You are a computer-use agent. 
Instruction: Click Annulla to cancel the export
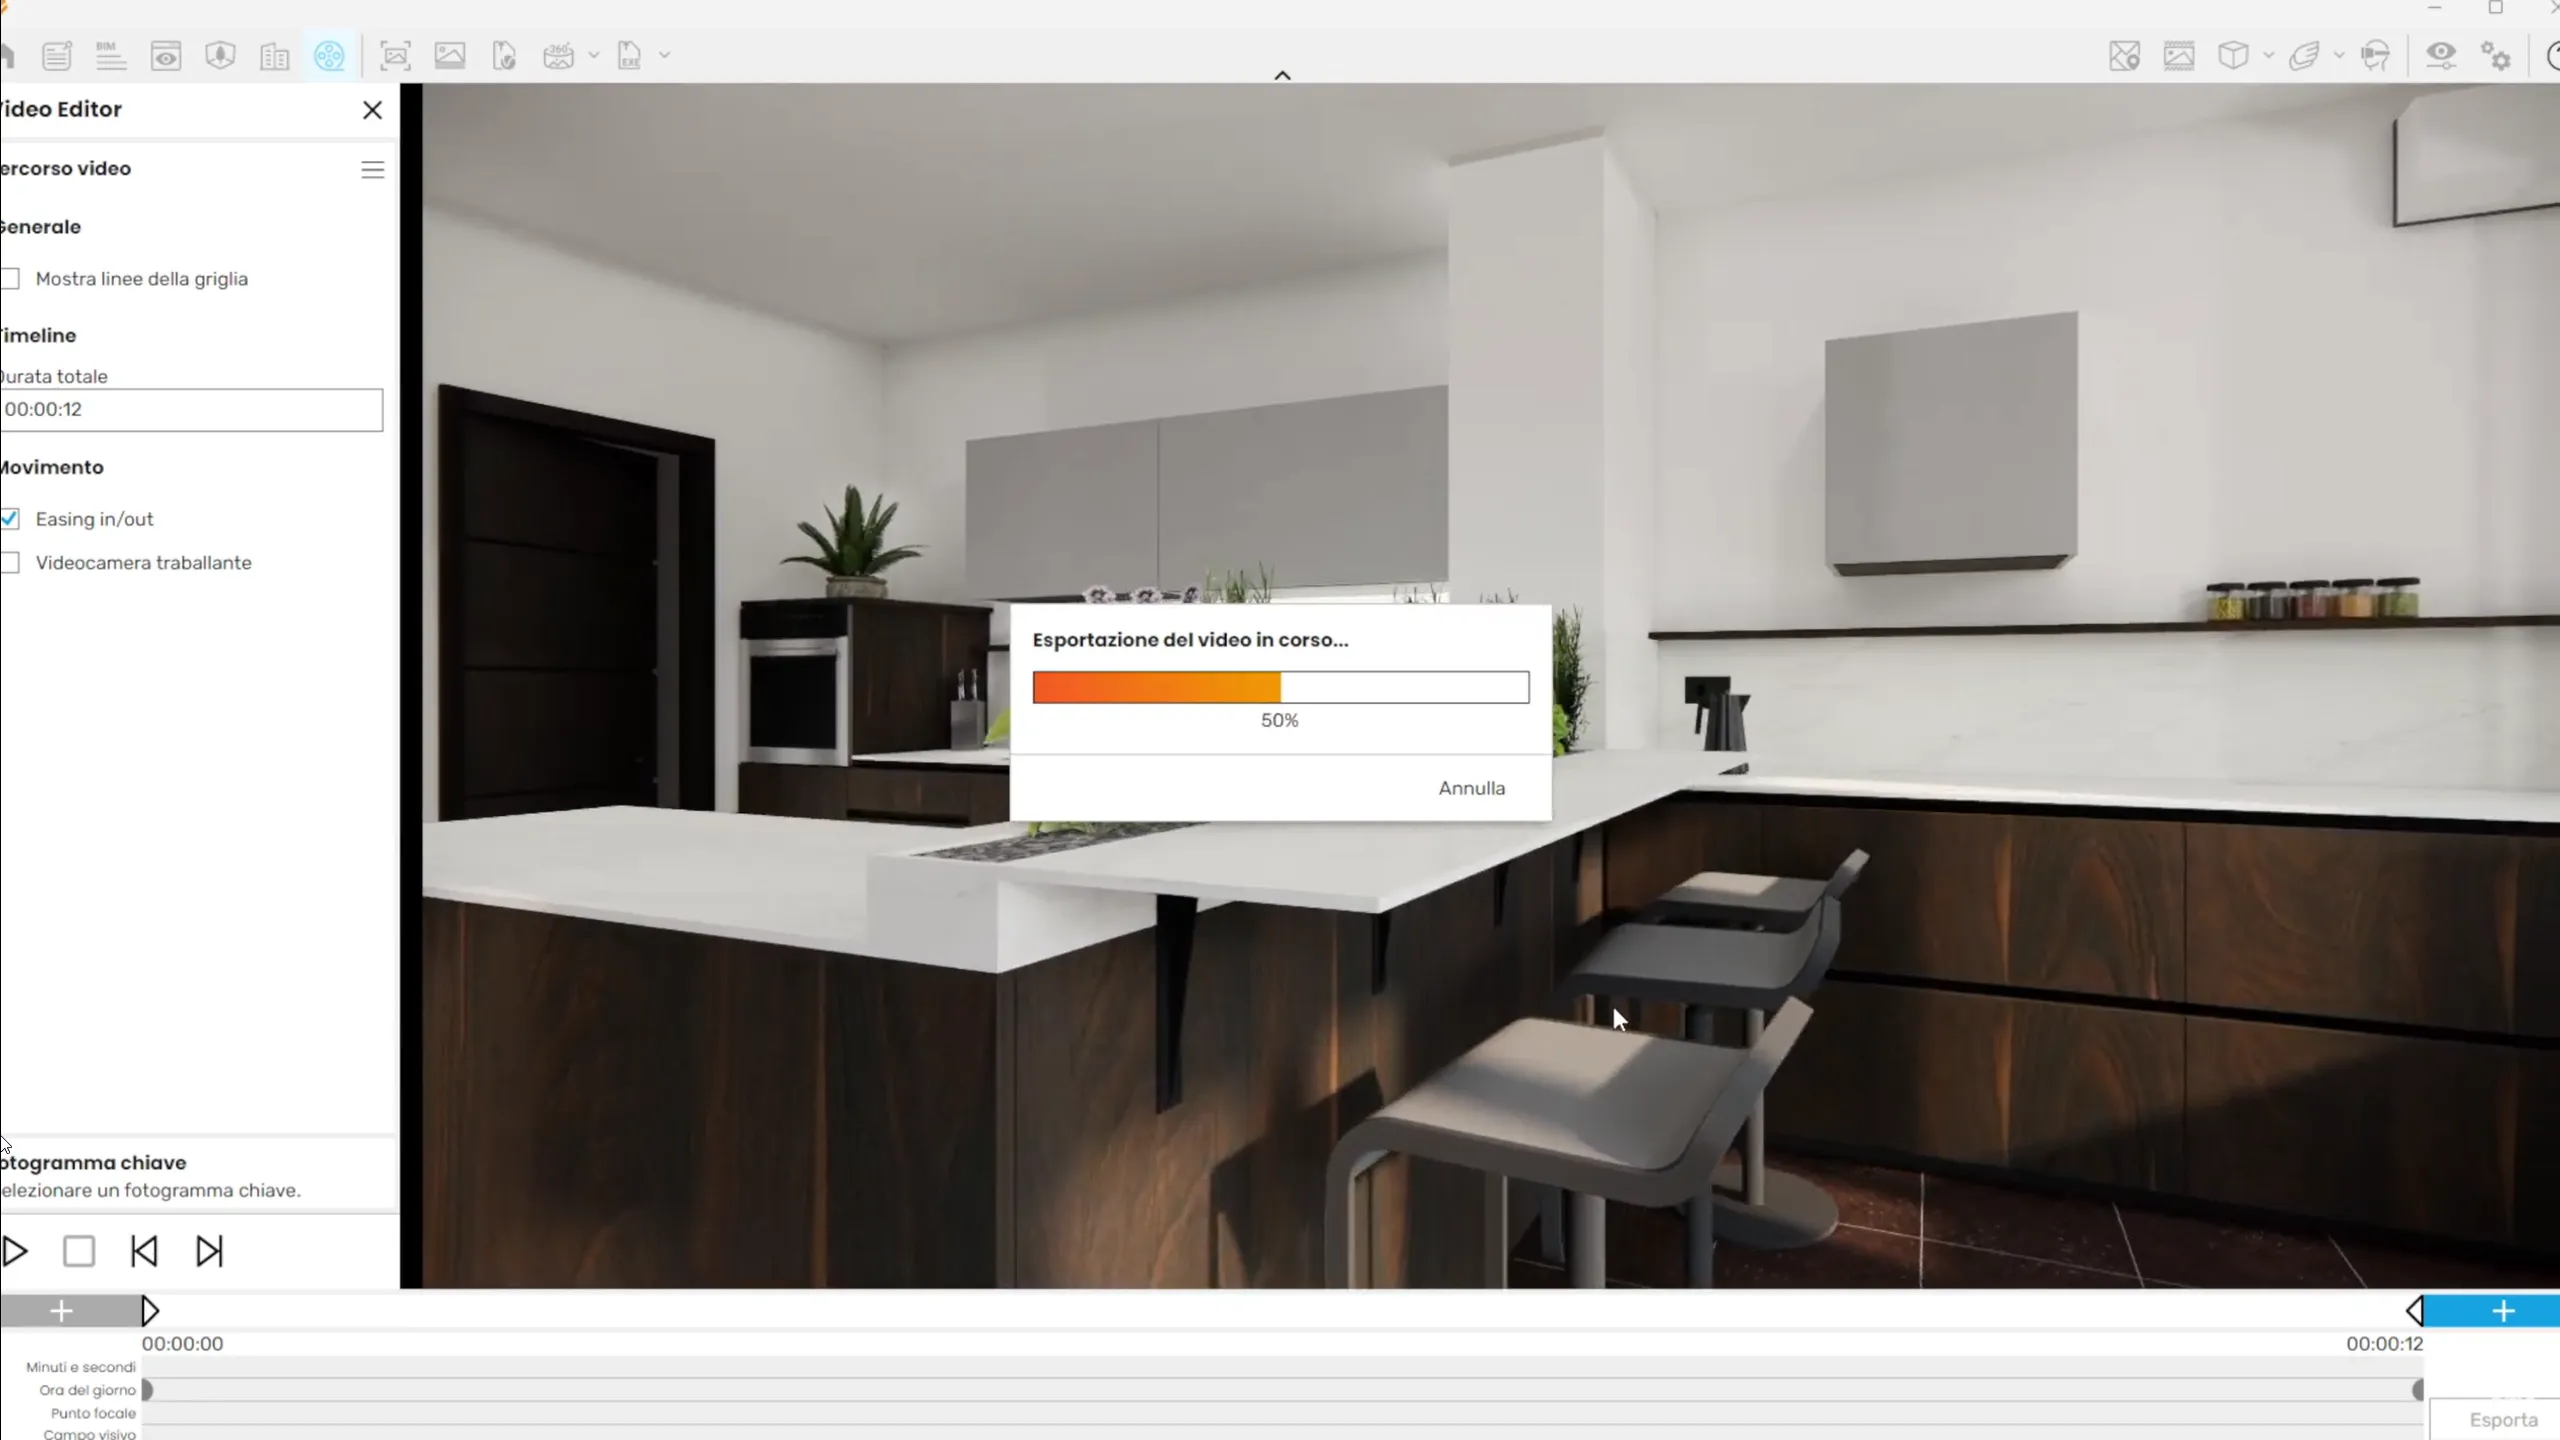click(1471, 788)
